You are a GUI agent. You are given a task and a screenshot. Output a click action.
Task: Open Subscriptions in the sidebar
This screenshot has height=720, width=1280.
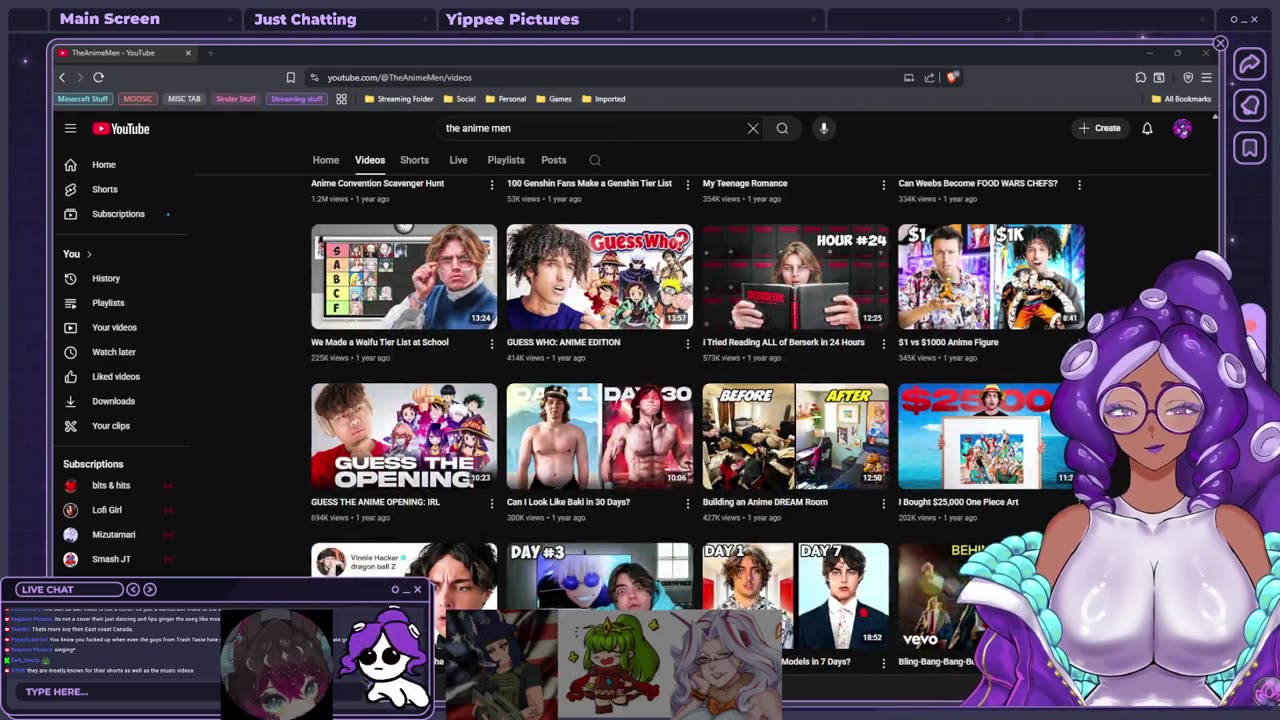[118, 214]
